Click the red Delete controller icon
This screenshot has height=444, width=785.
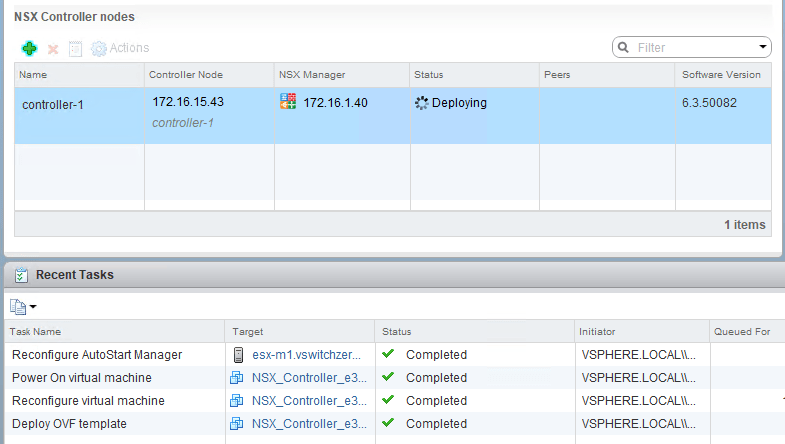point(53,49)
